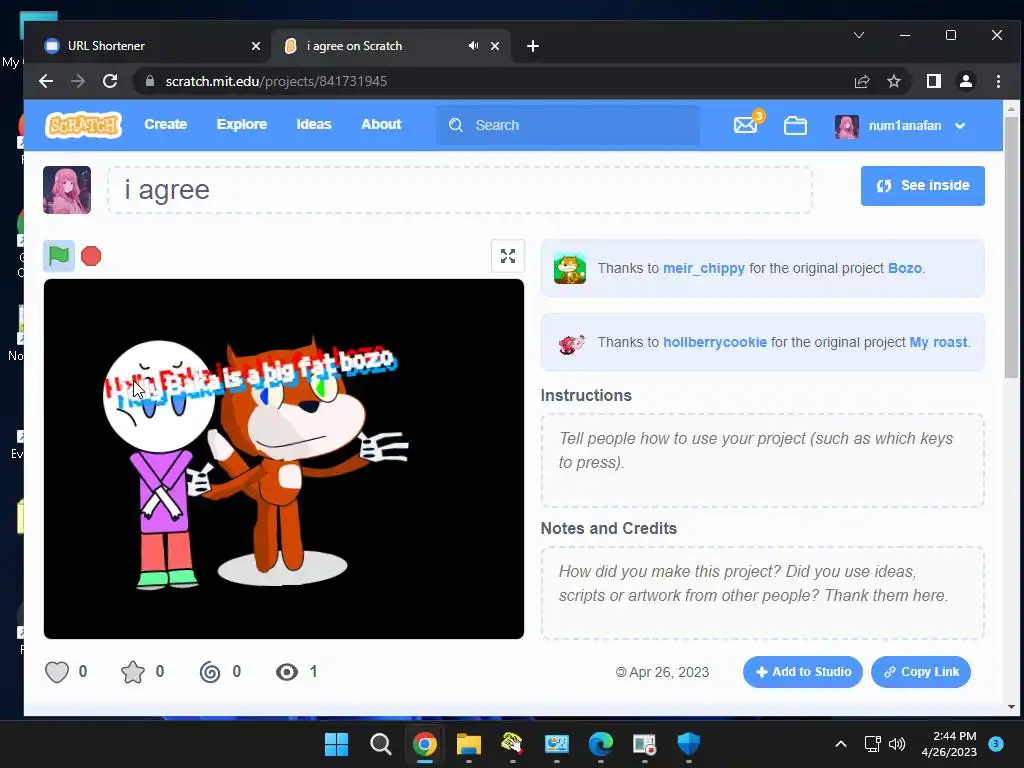This screenshot has height=768, width=1024.
Task: Open Windows taskbar search
Action: 380,744
